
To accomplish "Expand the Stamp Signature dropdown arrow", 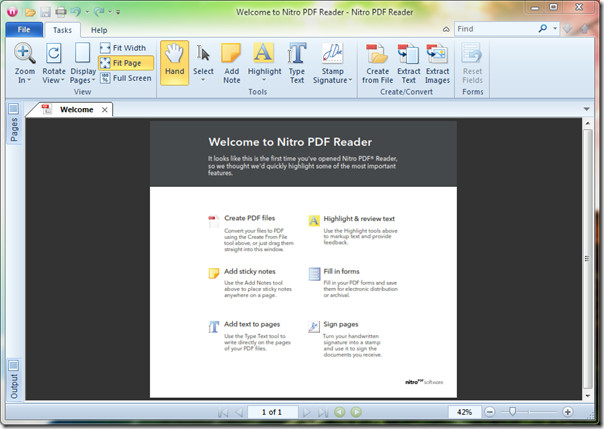I will pos(350,80).
